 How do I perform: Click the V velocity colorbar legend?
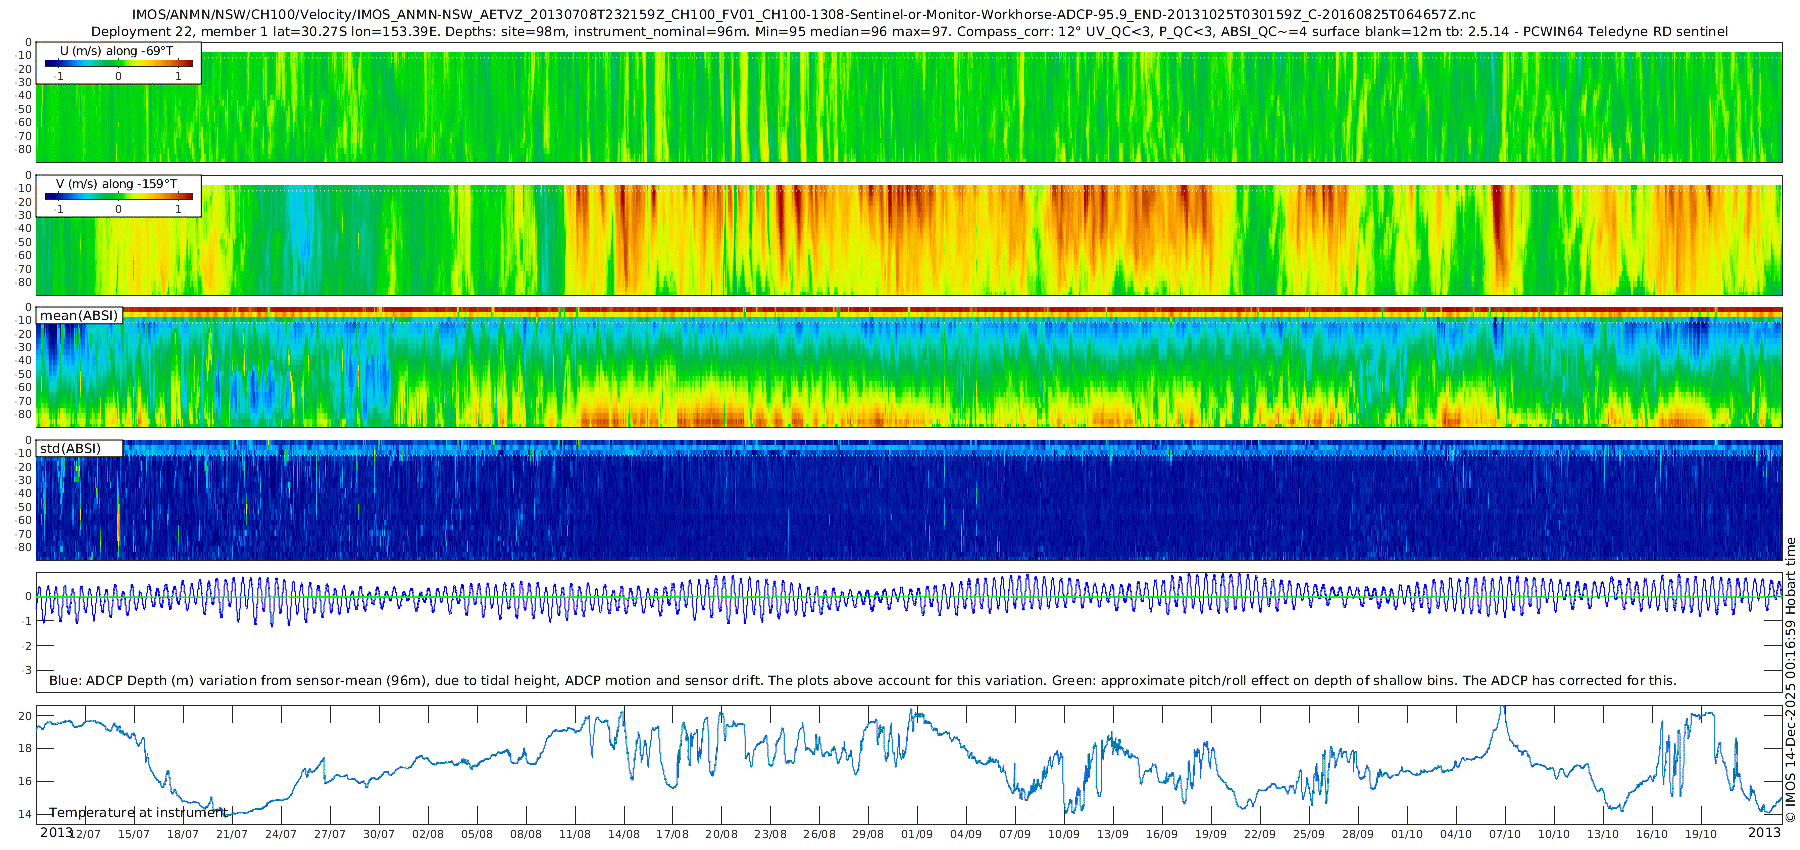(x=118, y=197)
